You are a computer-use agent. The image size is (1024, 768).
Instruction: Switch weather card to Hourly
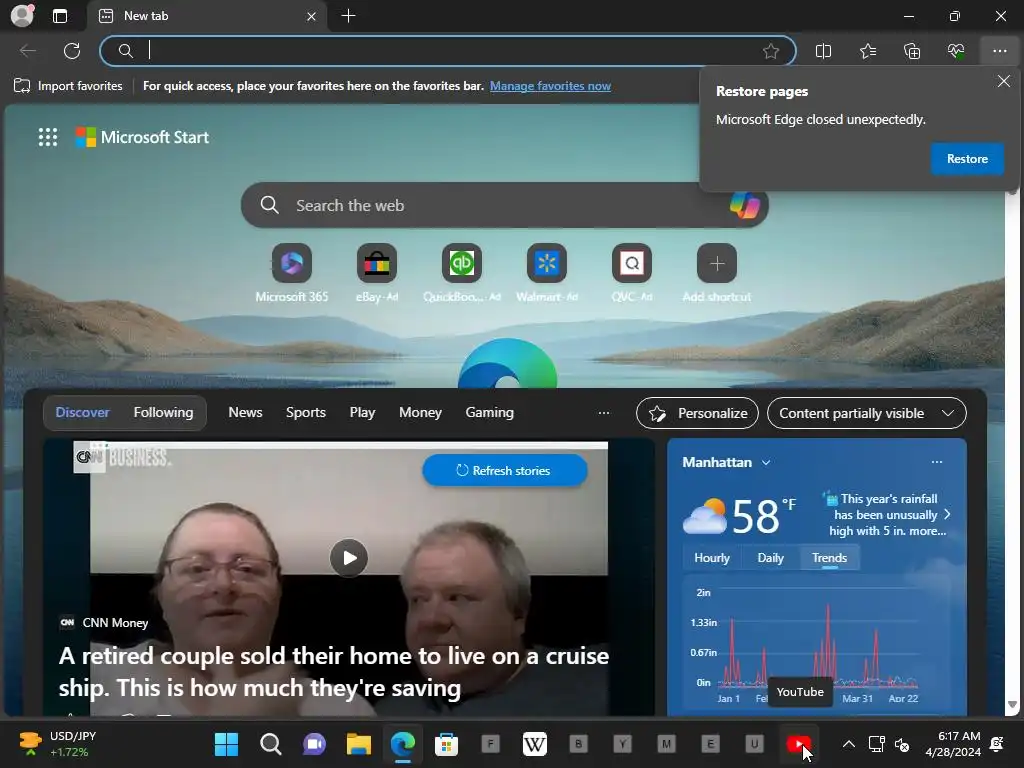click(711, 558)
